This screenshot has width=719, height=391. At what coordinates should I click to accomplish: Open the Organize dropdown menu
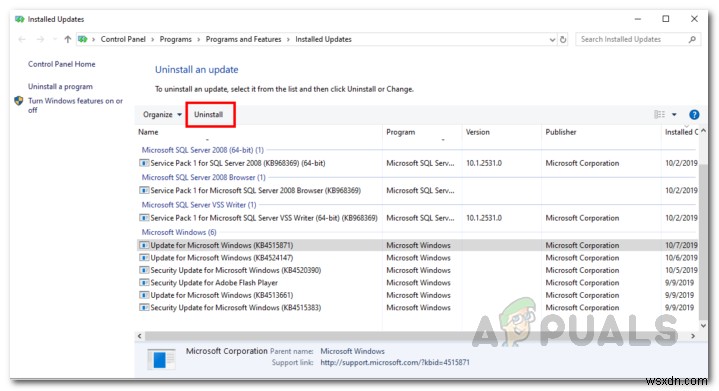(162, 115)
